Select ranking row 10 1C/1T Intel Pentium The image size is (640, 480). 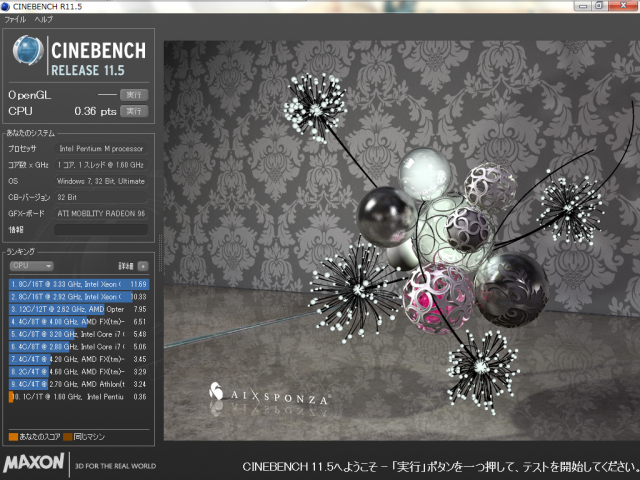tap(79, 397)
